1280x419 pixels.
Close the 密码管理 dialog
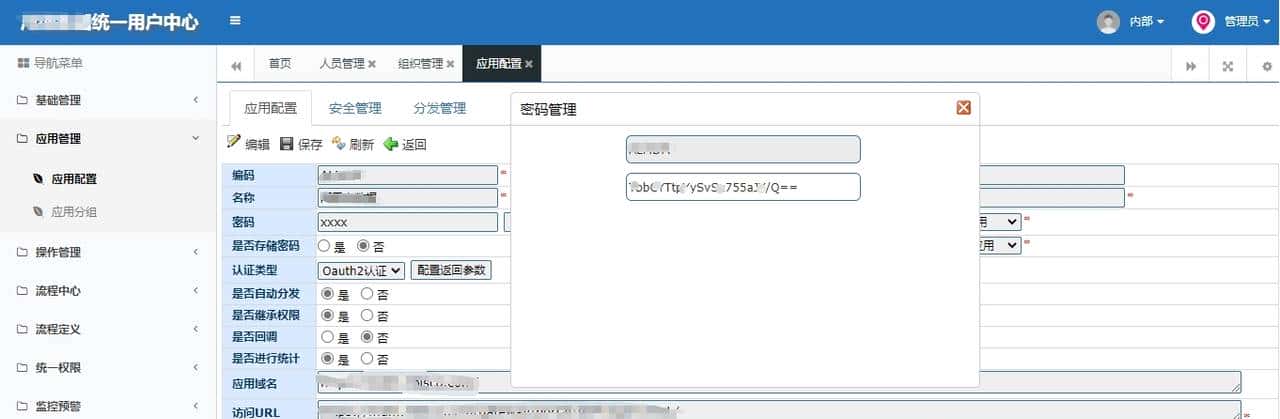[x=963, y=108]
